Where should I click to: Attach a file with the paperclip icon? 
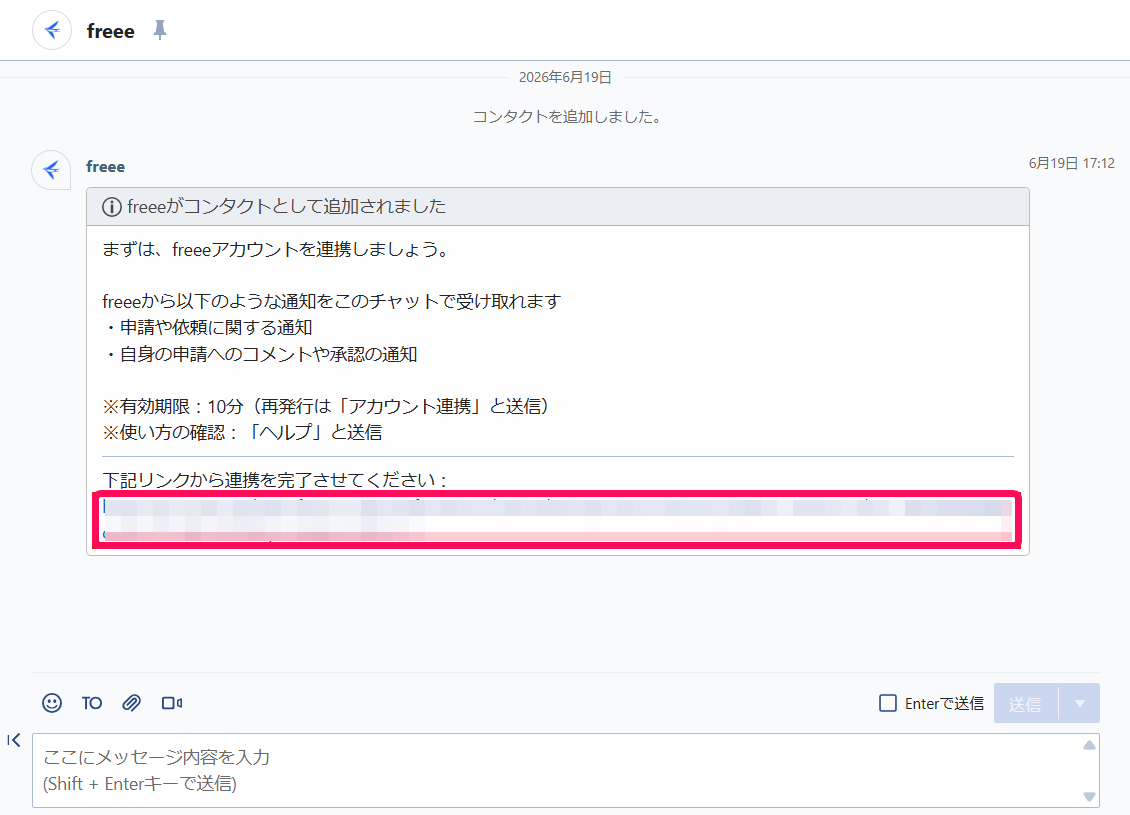click(x=131, y=703)
